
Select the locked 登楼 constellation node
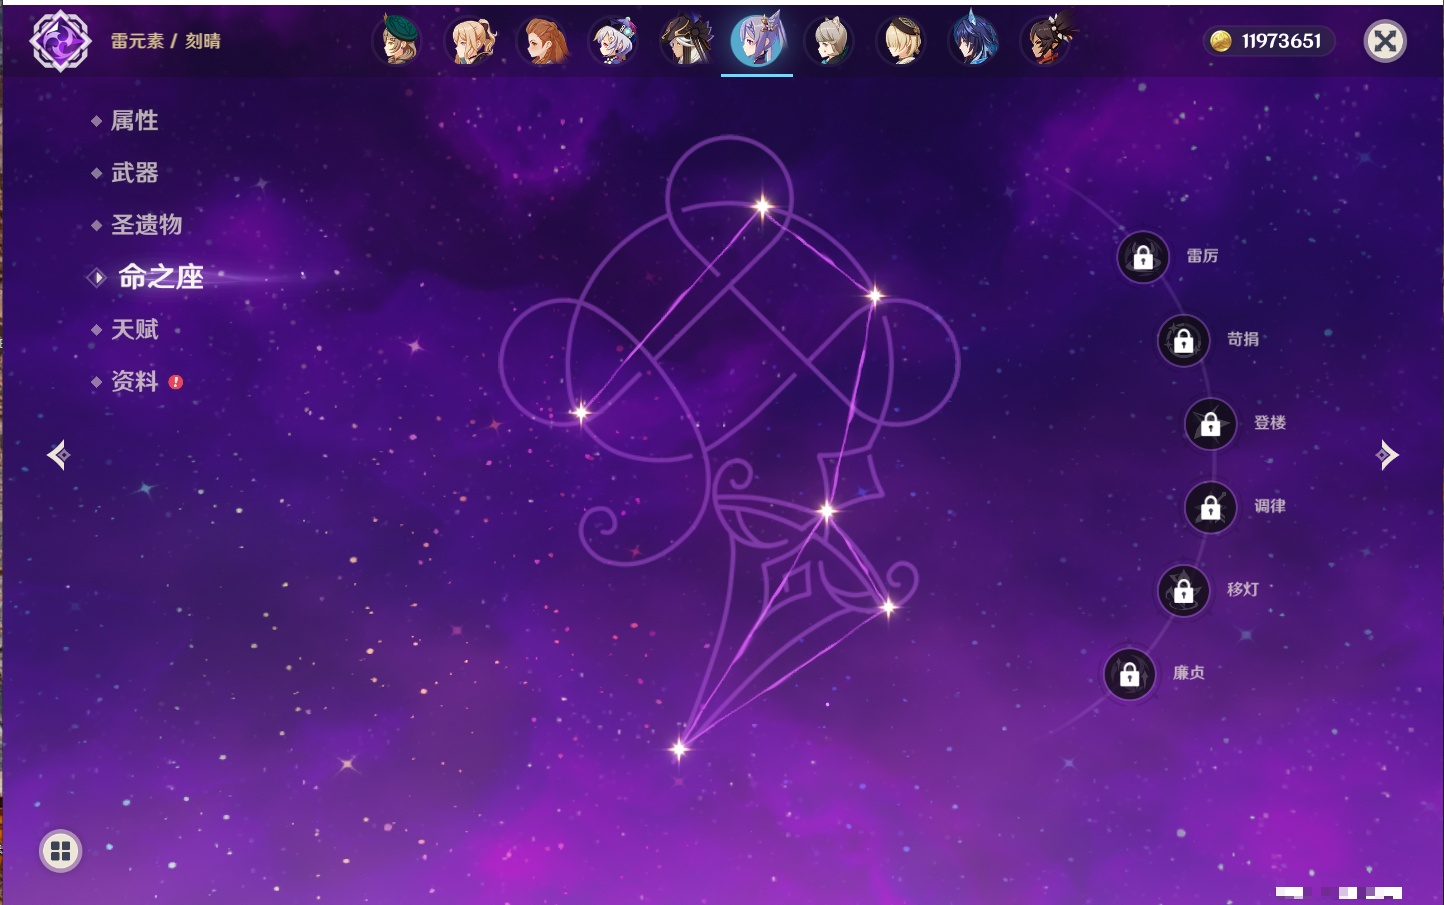tap(1211, 424)
